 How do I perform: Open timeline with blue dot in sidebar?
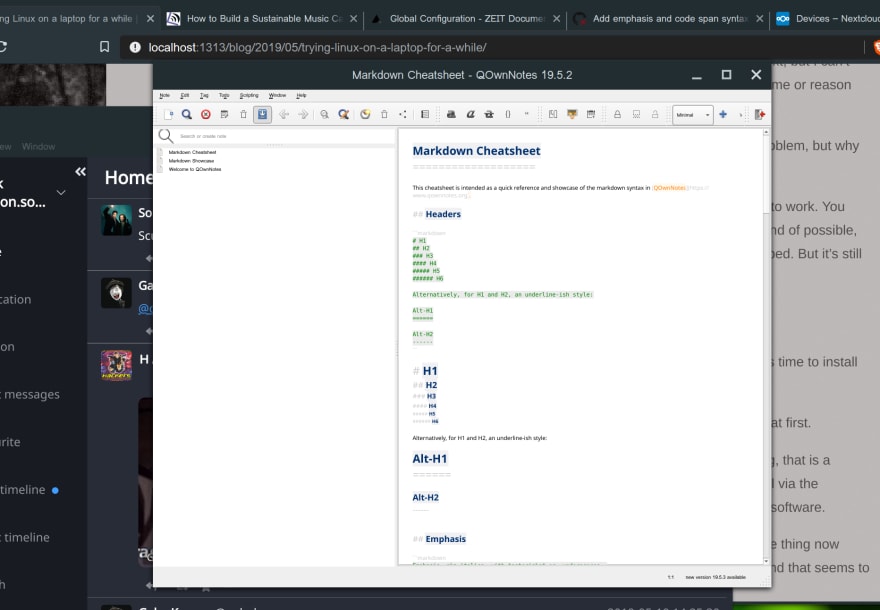click(29, 490)
